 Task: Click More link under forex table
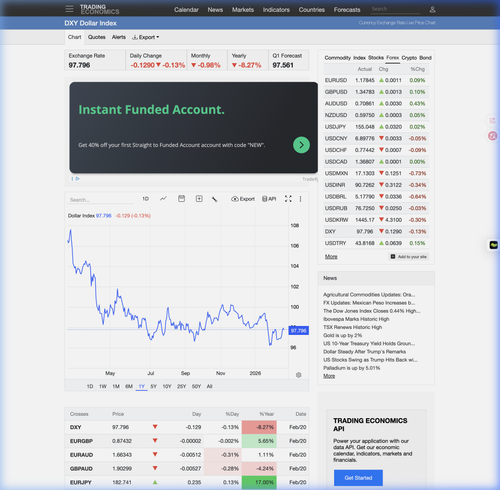point(331,256)
